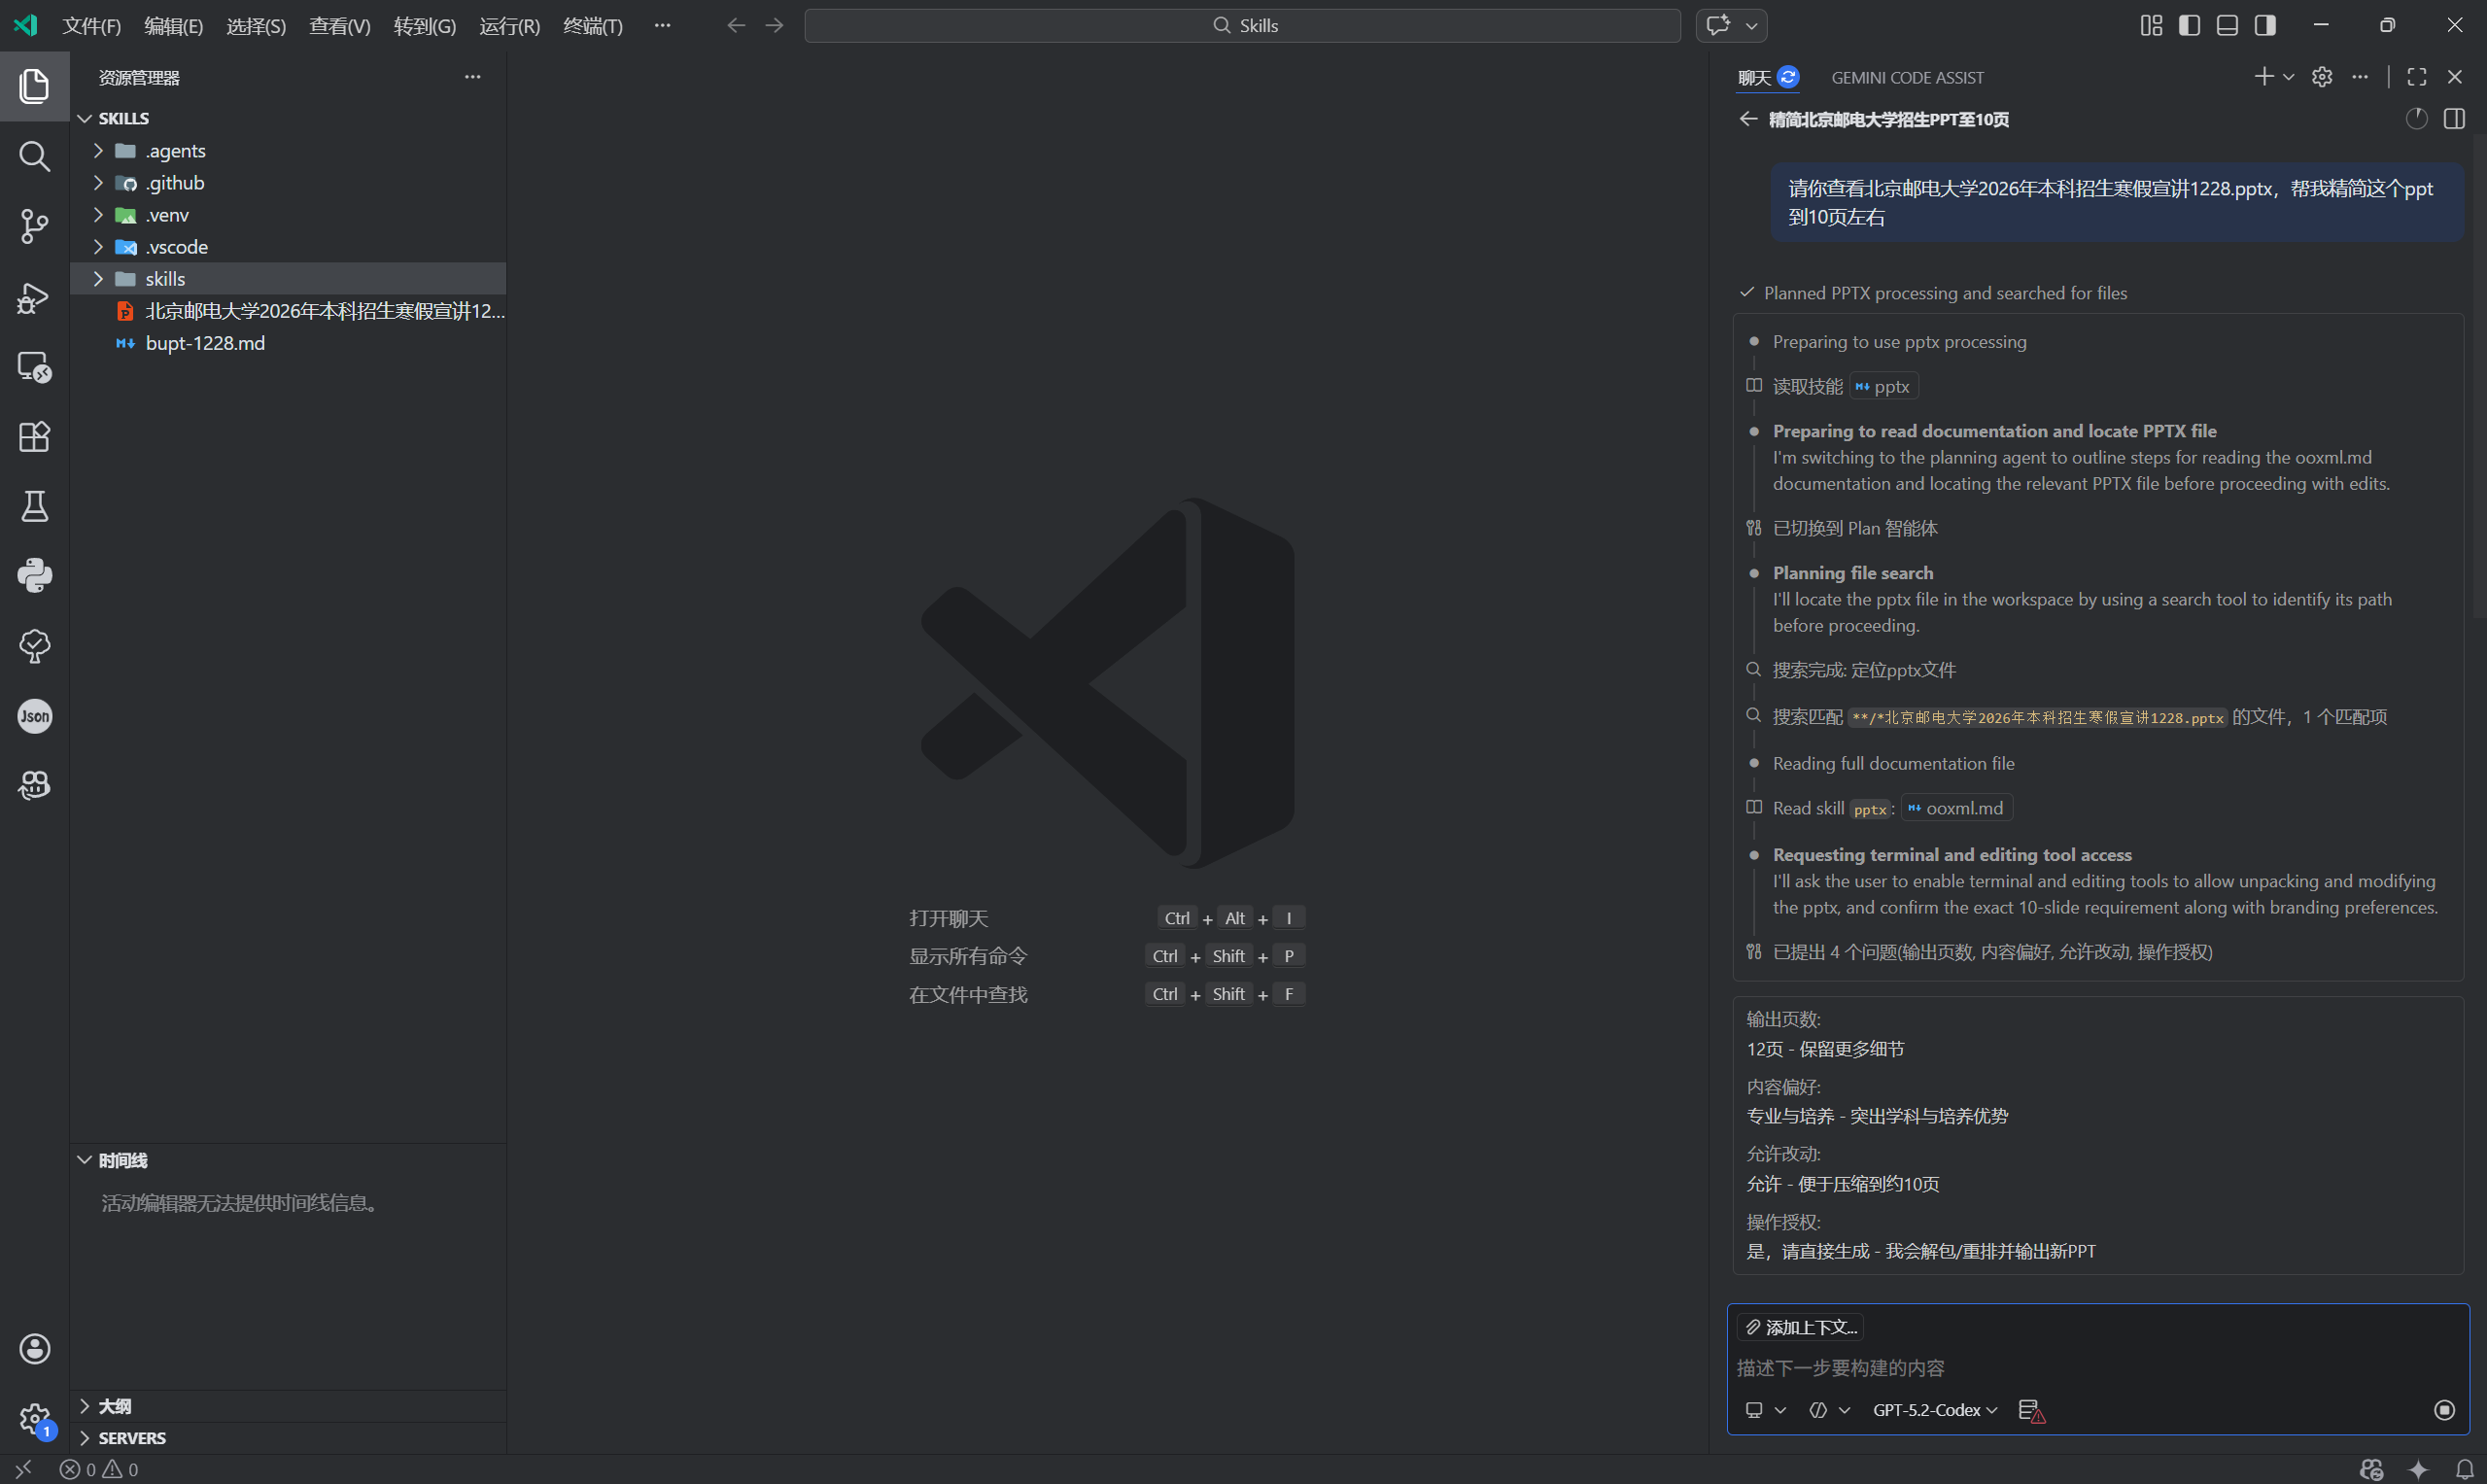Expand the skills folder

pos(165,279)
